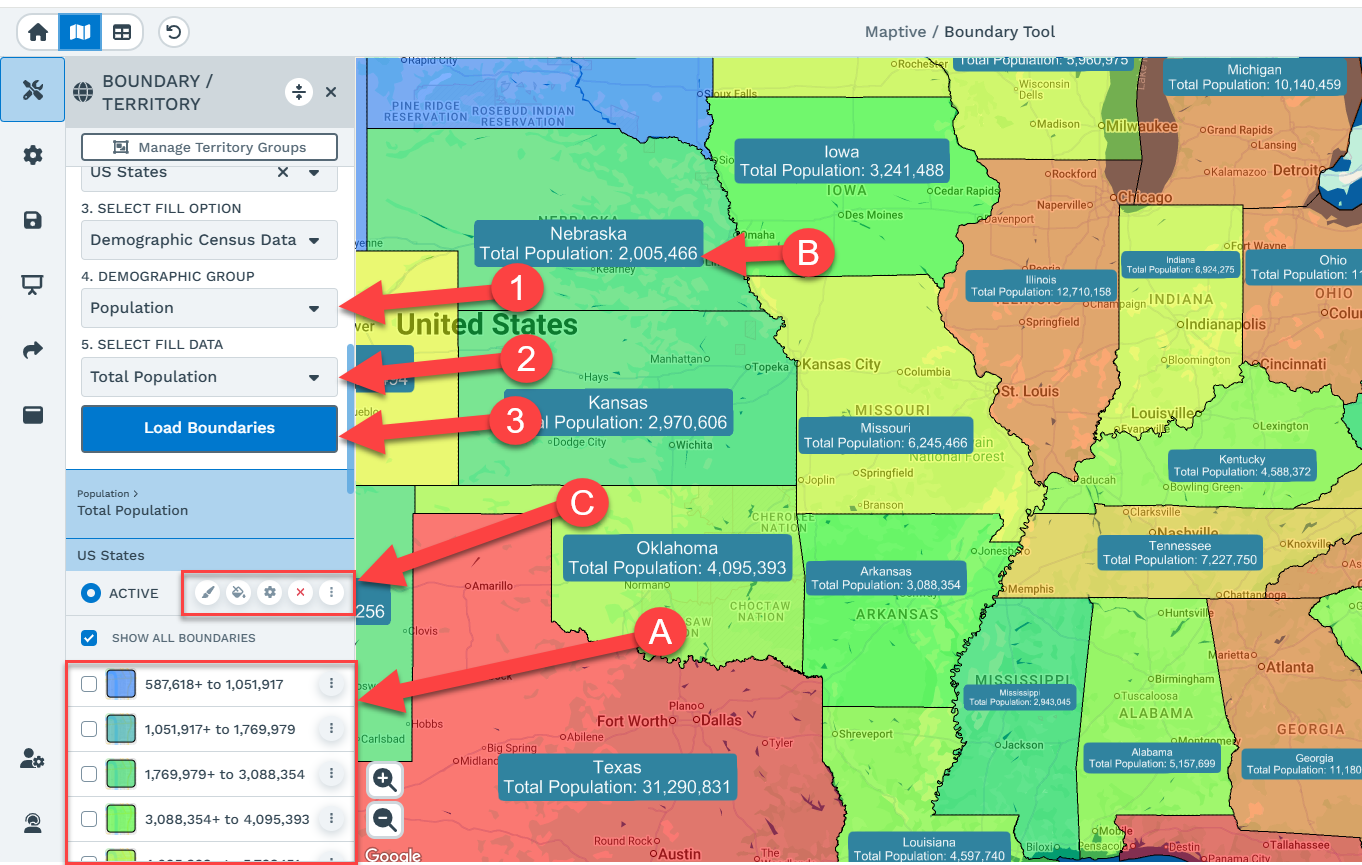
Task: Click the Manage Territory Groups button
Action: click(209, 147)
